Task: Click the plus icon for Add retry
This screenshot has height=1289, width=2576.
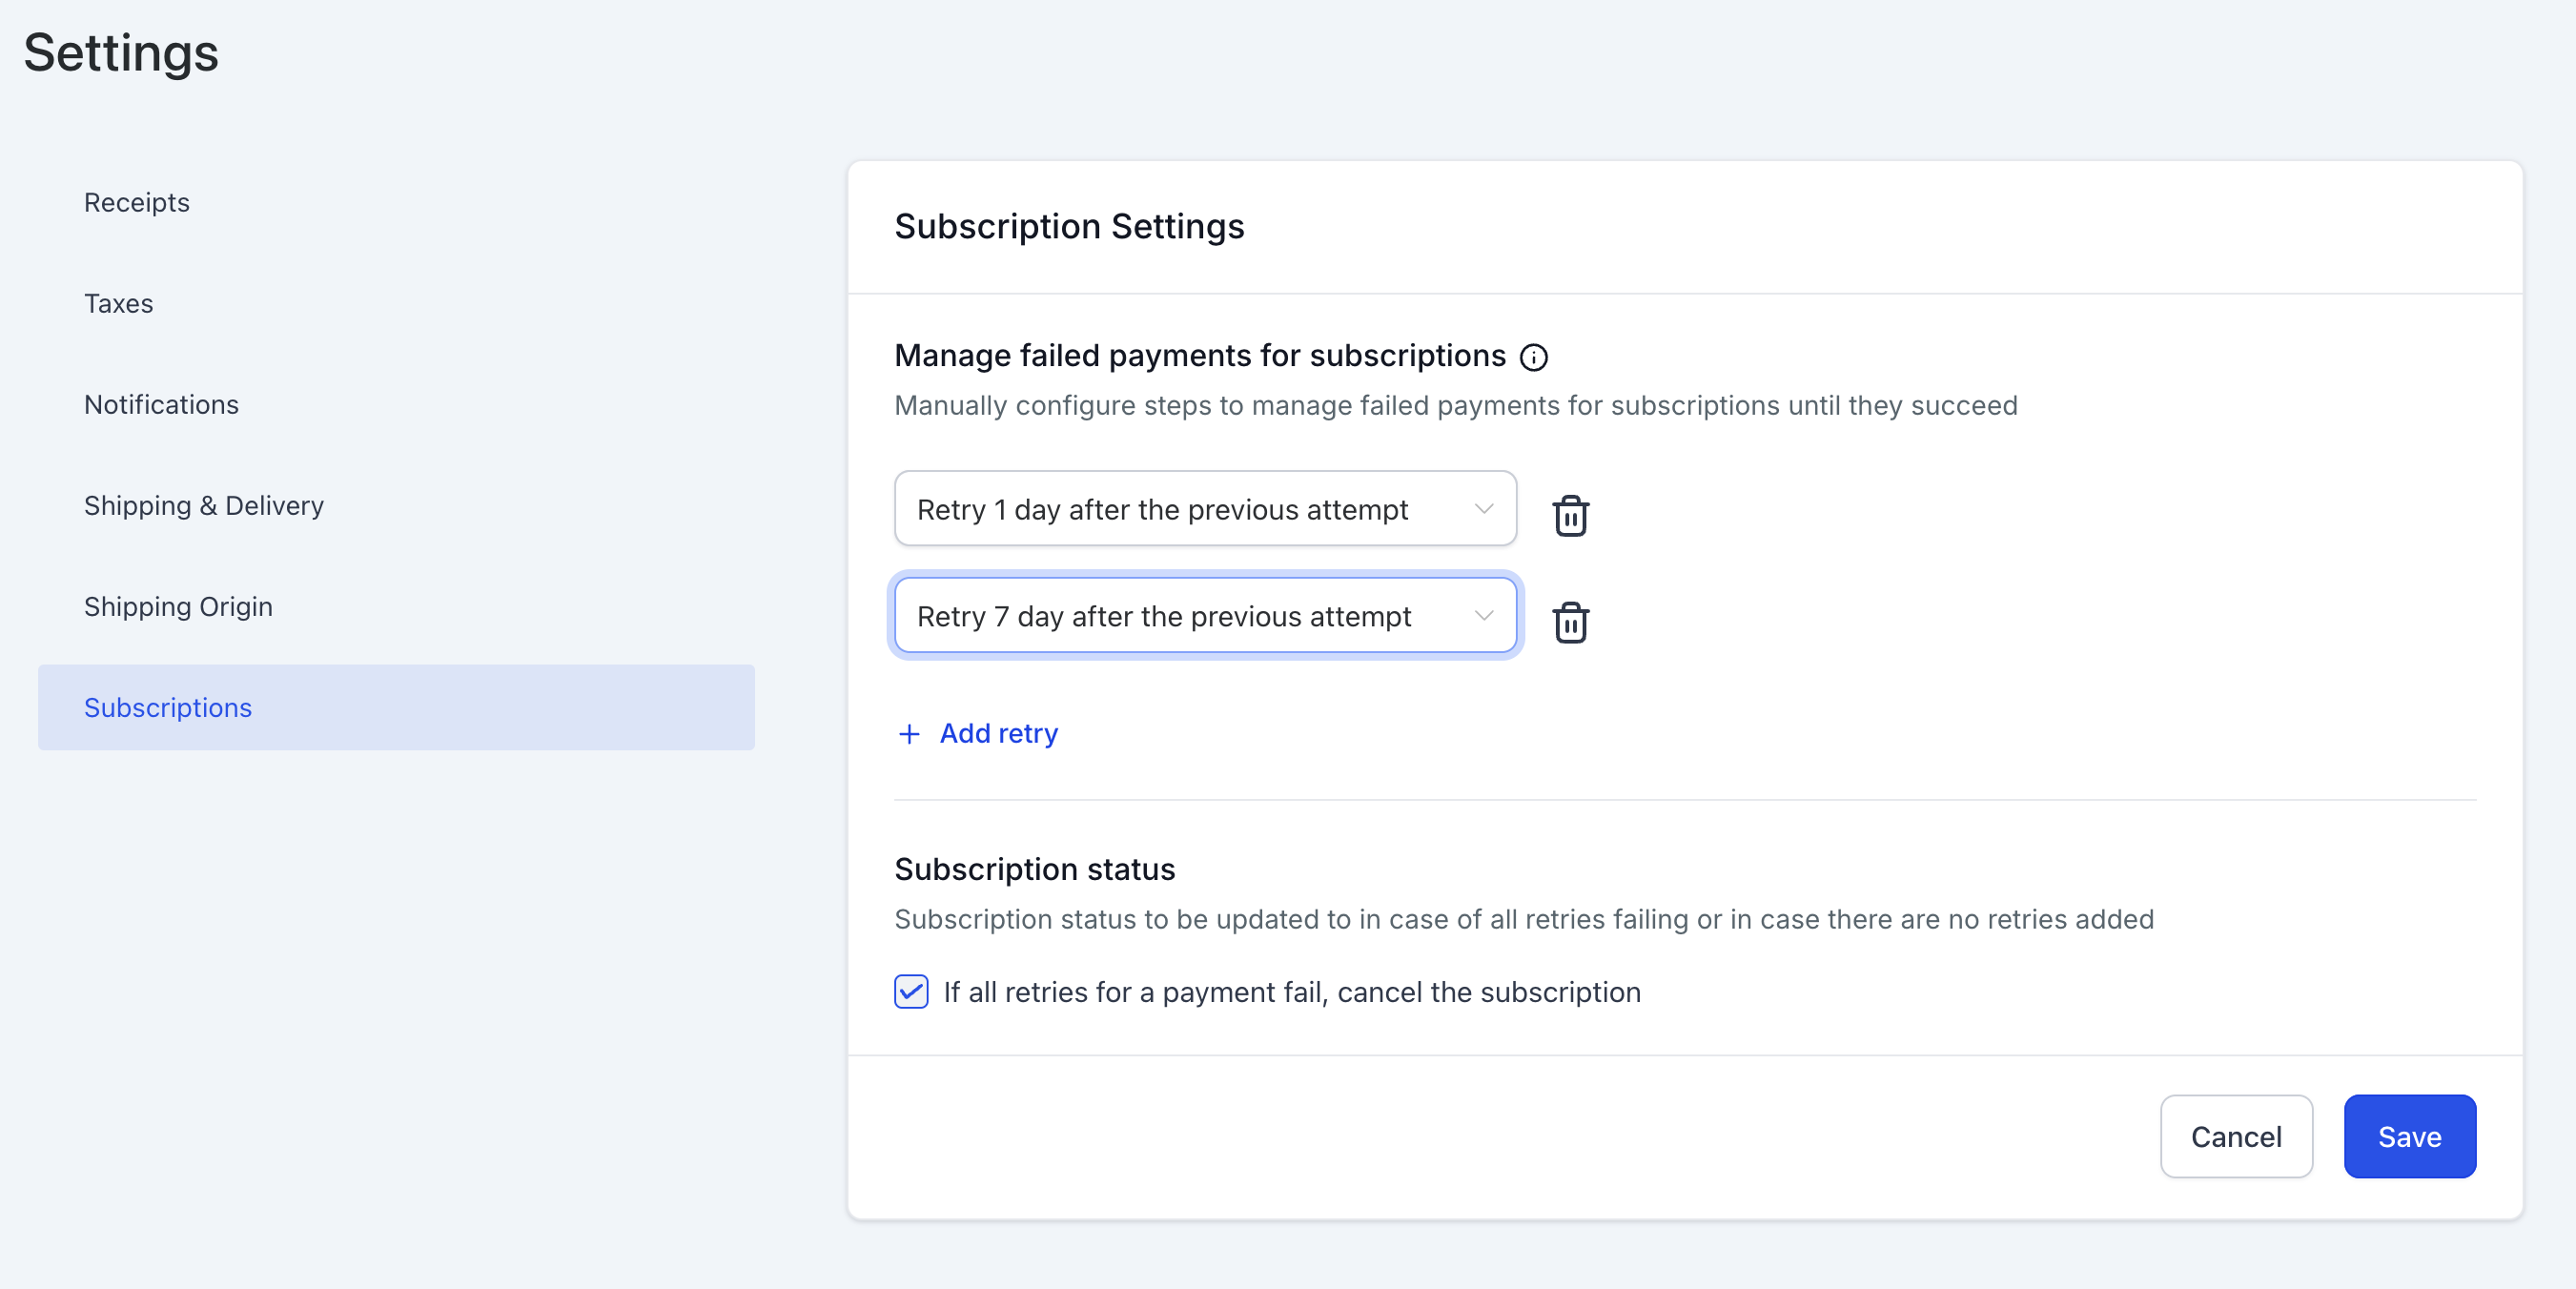Action: (x=908, y=734)
